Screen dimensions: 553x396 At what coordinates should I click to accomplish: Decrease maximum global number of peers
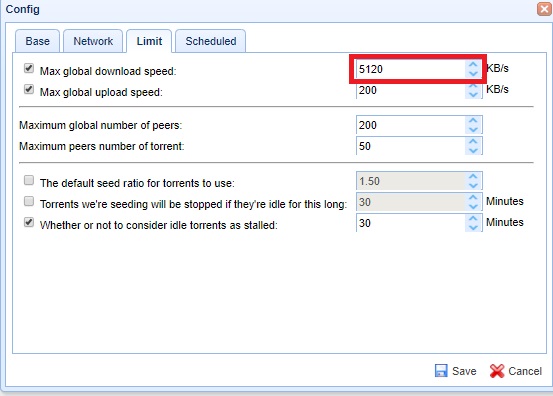(473, 129)
